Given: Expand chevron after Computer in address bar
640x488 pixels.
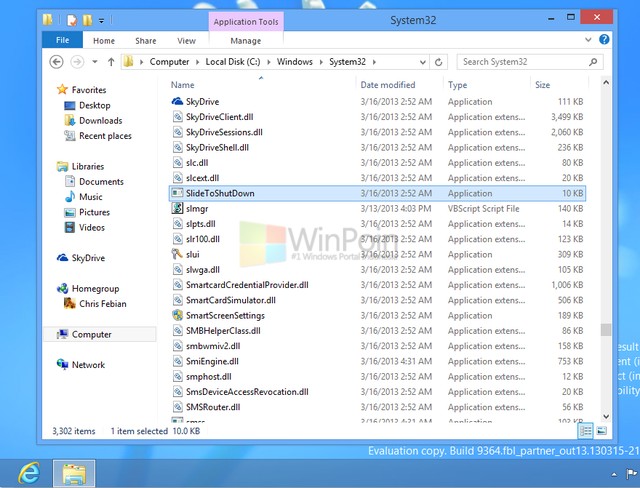Looking at the screenshot, I should [198, 62].
